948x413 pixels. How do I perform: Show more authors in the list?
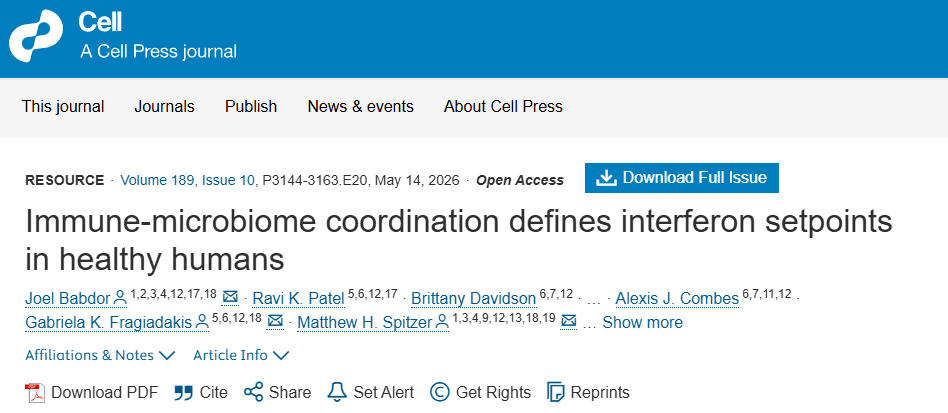point(642,322)
